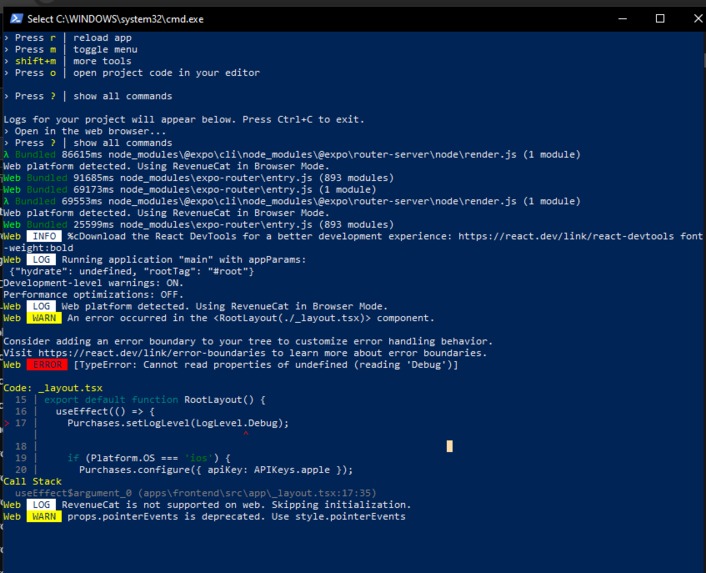Screen dimensions: 706x573
Task: Click 'export default function RootLayout()' line
Action: [x=154, y=400]
